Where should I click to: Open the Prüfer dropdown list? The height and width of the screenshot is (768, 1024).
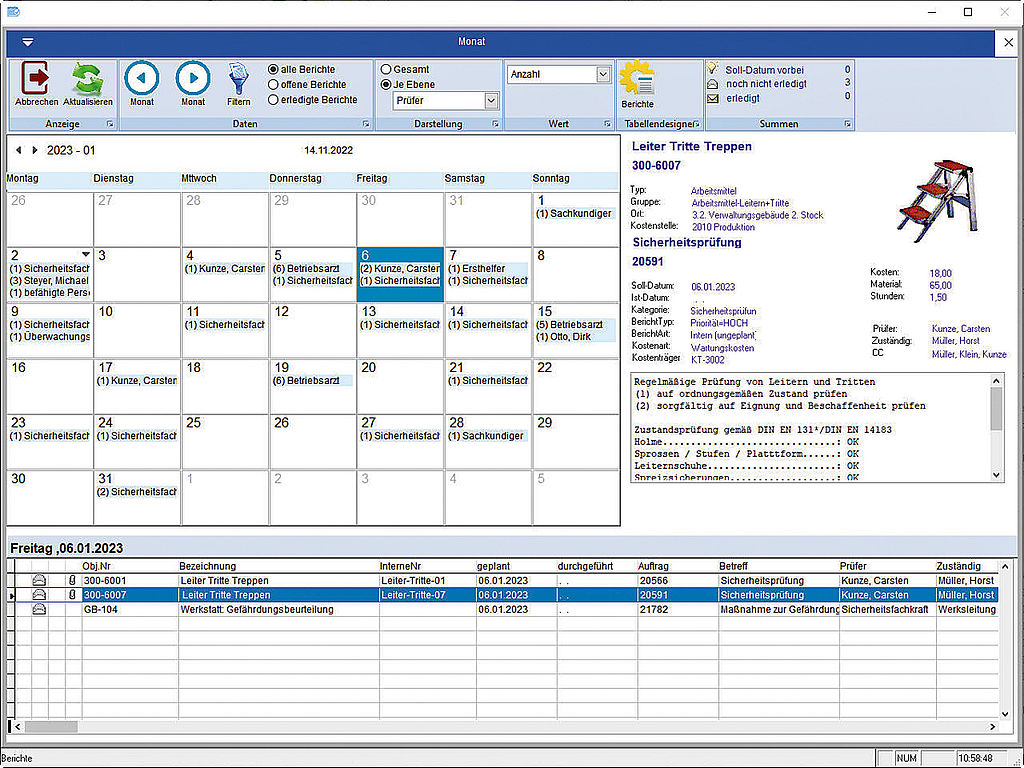[491, 101]
